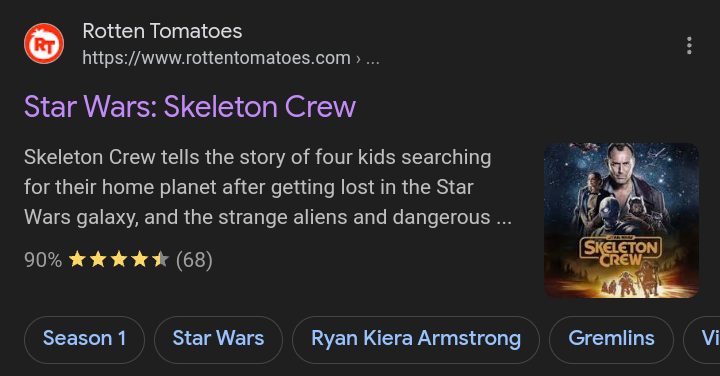
Task: Choose the Gremlins chip
Action: (611, 339)
